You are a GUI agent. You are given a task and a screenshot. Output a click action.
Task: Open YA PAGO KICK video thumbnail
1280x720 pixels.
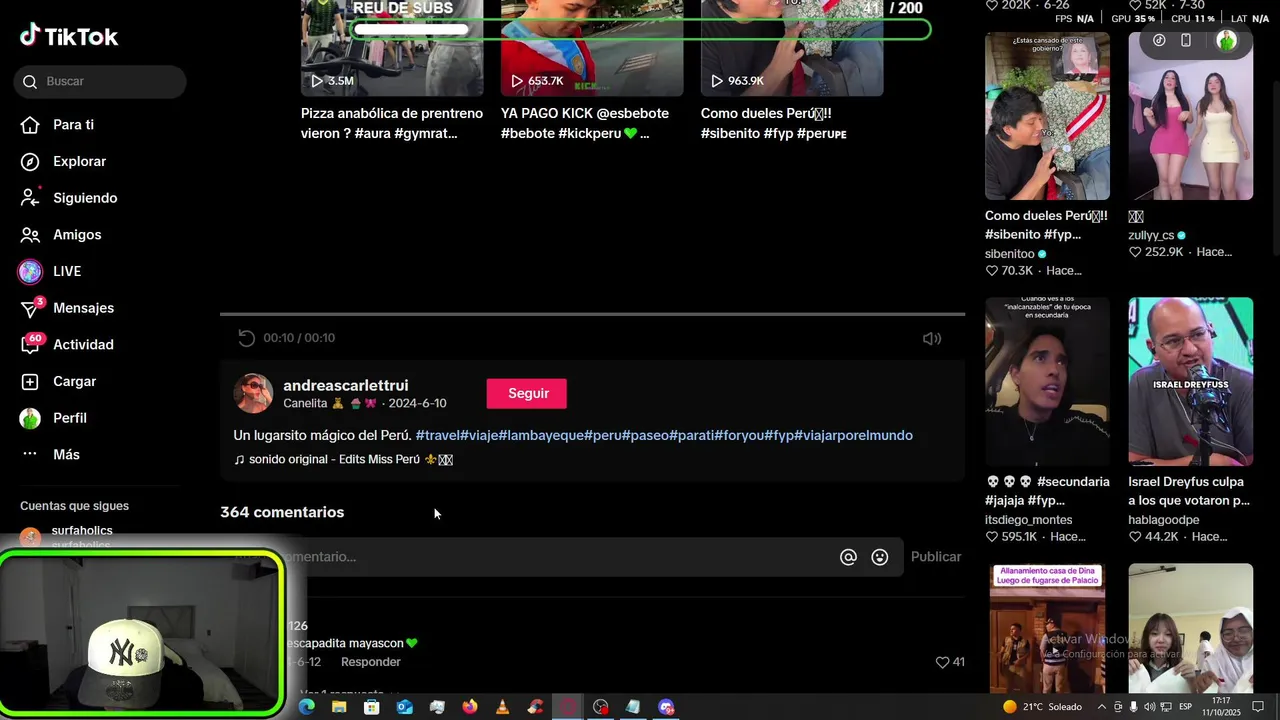tap(592, 48)
